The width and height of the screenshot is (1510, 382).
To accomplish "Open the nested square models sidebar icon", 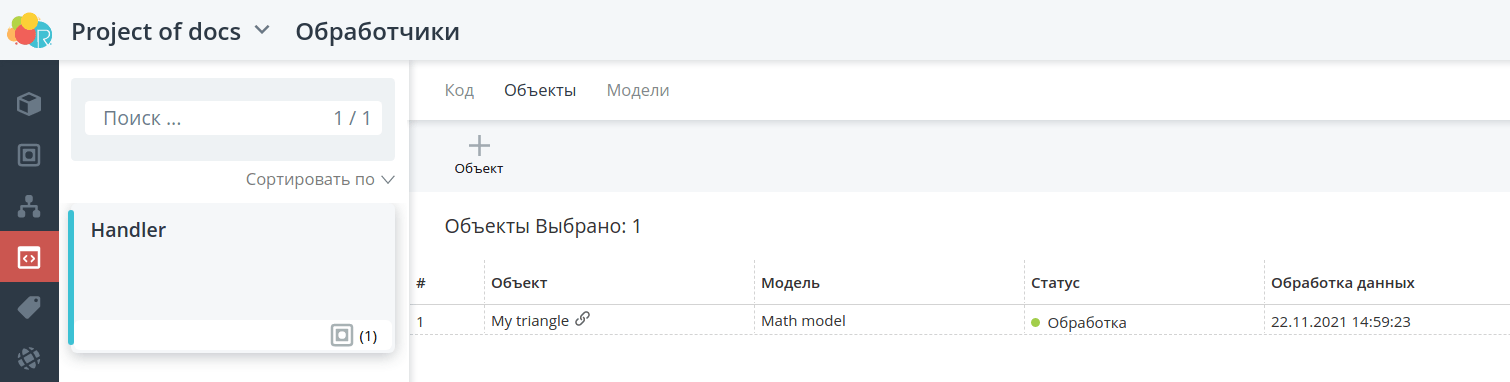I will point(29,155).
